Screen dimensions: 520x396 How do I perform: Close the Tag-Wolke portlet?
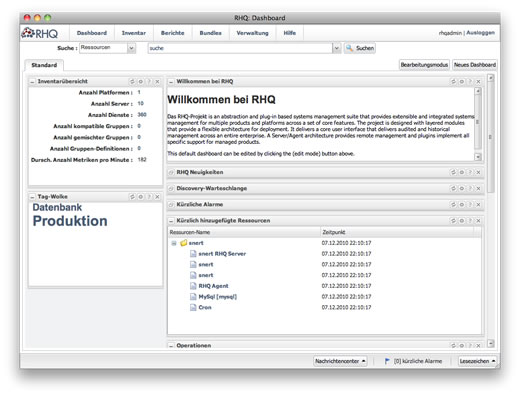click(157, 197)
